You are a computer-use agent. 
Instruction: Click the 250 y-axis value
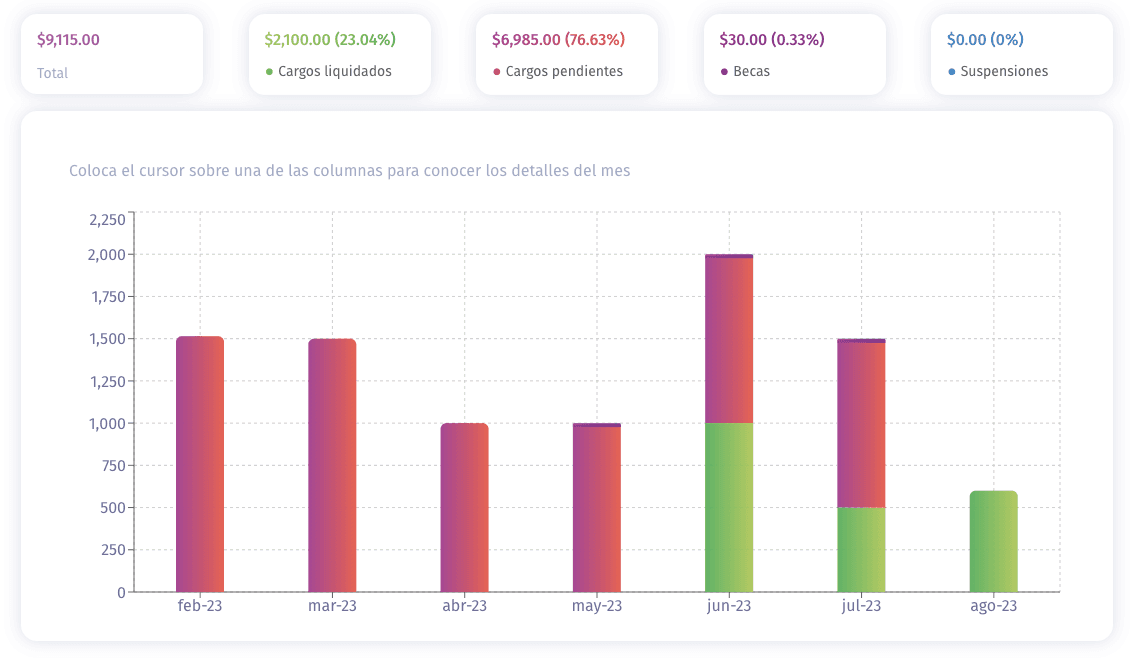tap(113, 550)
